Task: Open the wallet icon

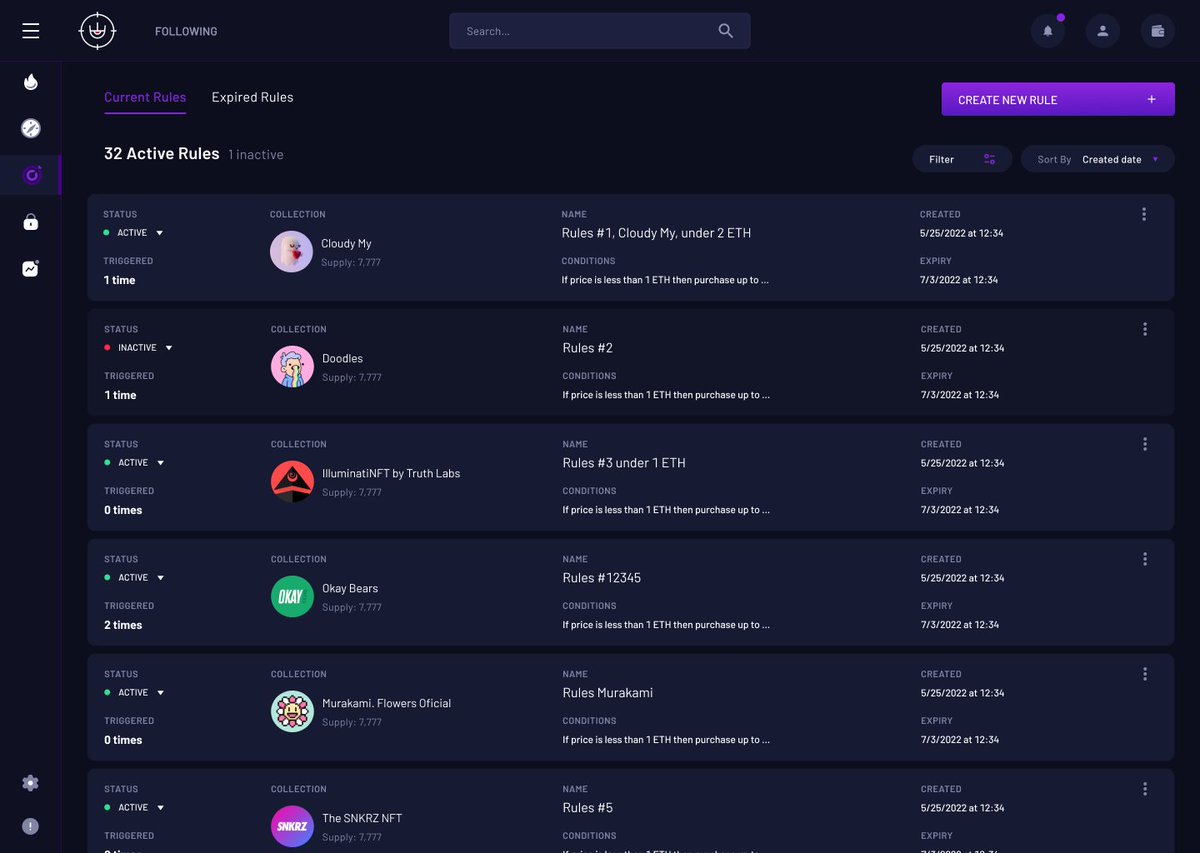Action: (x=1158, y=31)
